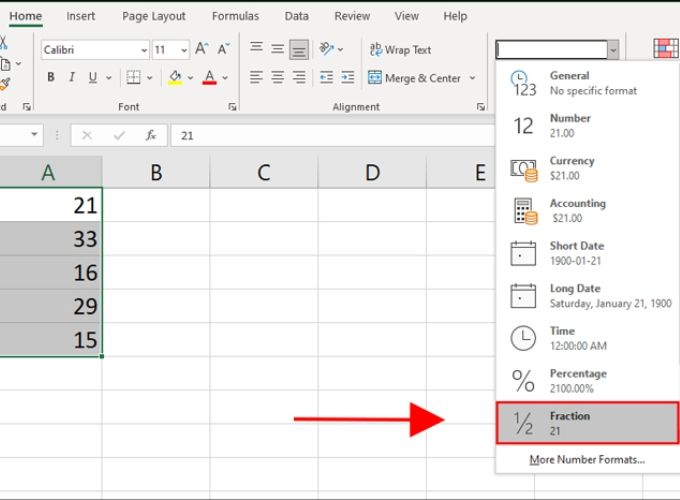Open Insert Function fx
This screenshot has height=500, width=680.
[150, 136]
